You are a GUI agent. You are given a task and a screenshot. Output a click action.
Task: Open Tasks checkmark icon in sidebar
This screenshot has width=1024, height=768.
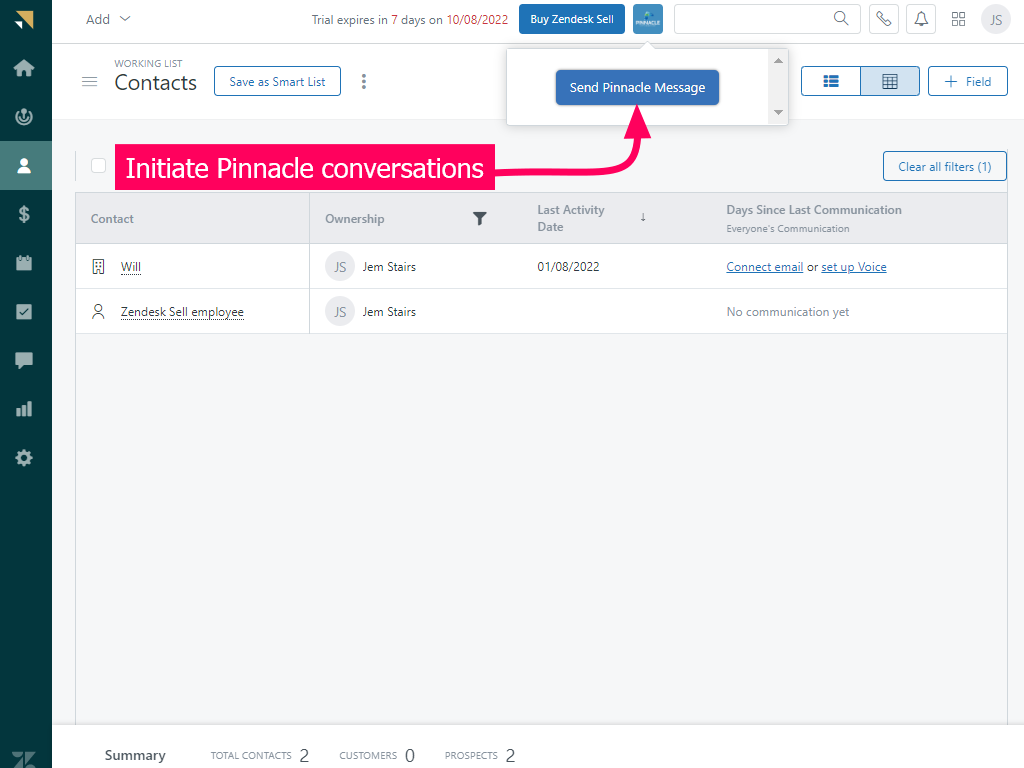coord(25,311)
